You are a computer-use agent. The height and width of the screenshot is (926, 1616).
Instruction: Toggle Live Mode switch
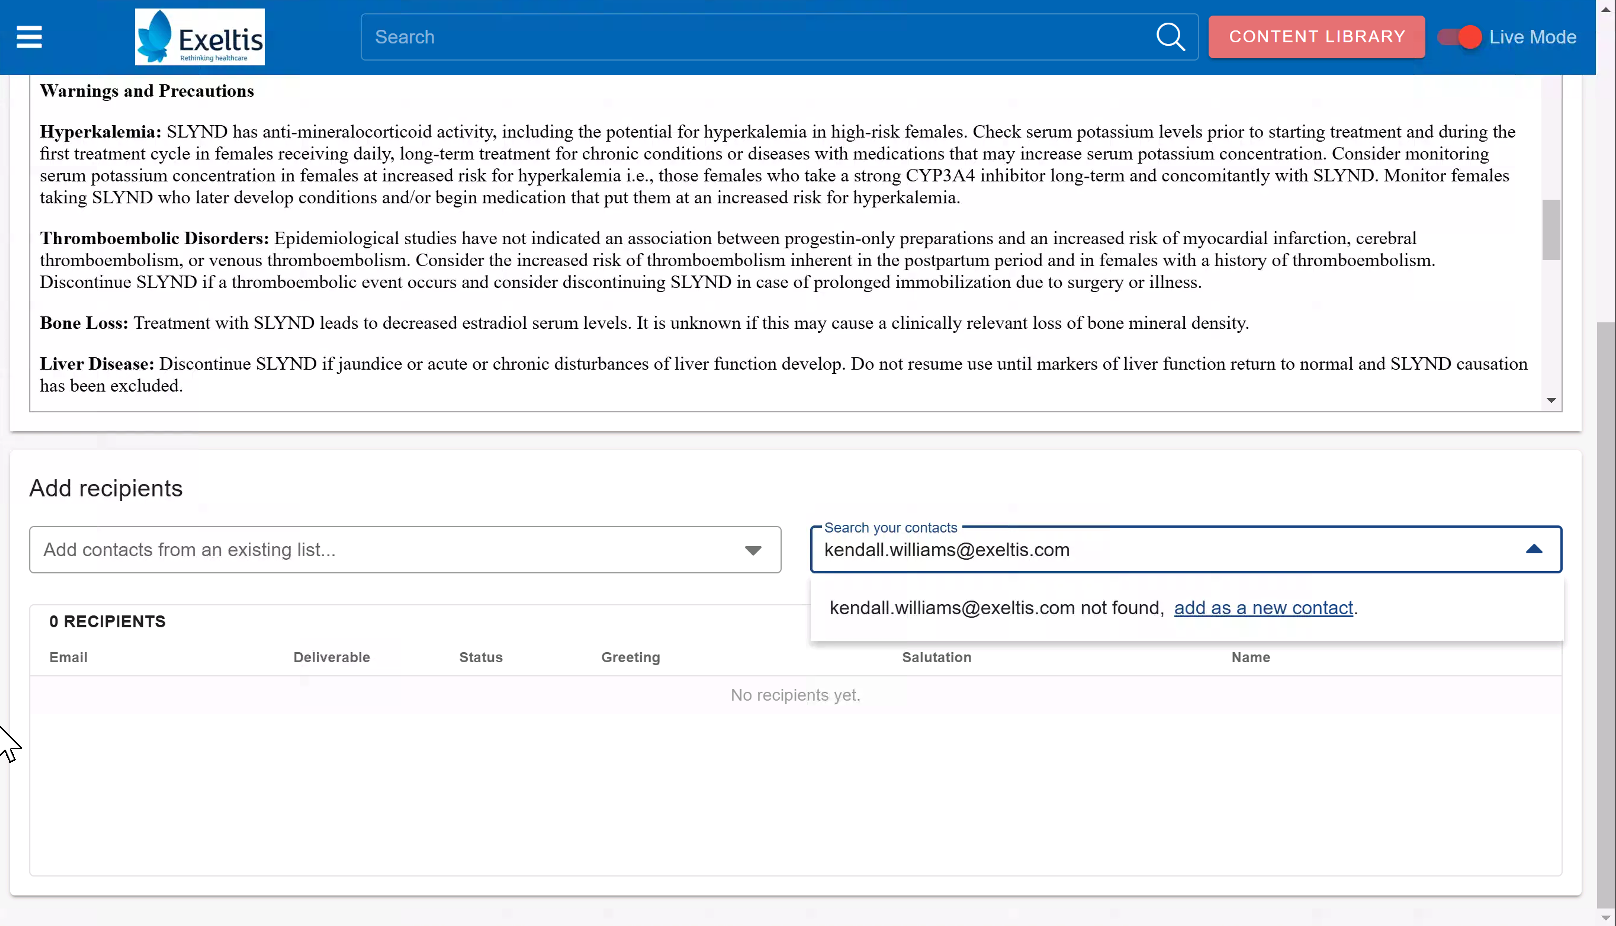(1459, 37)
